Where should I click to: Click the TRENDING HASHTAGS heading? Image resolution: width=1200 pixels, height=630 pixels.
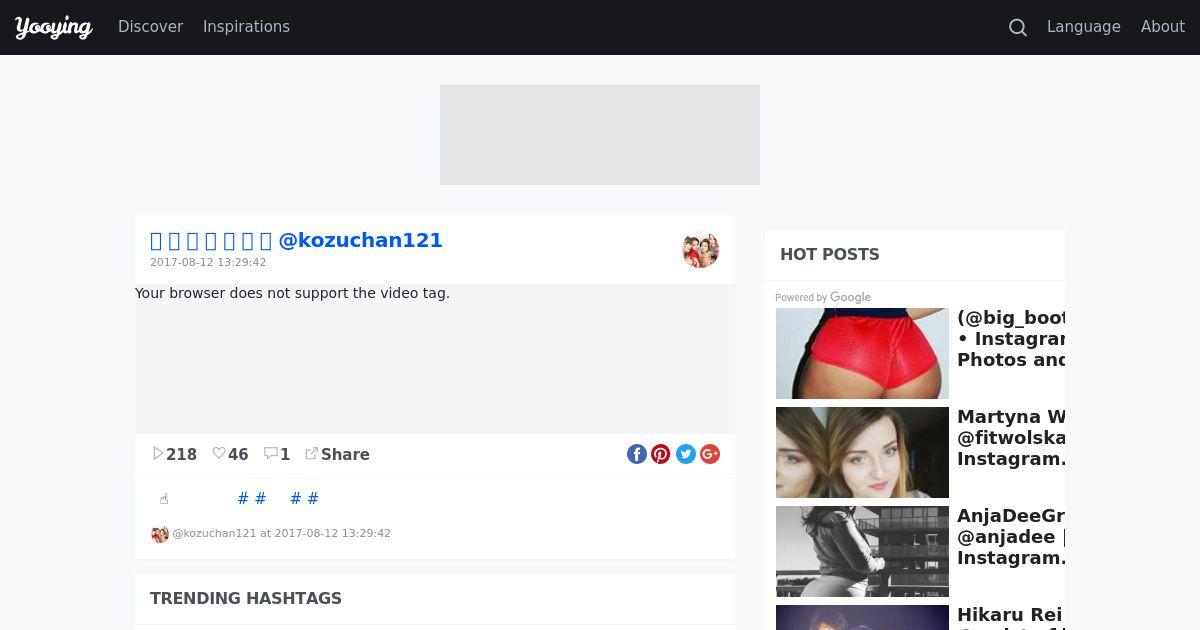tap(246, 598)
